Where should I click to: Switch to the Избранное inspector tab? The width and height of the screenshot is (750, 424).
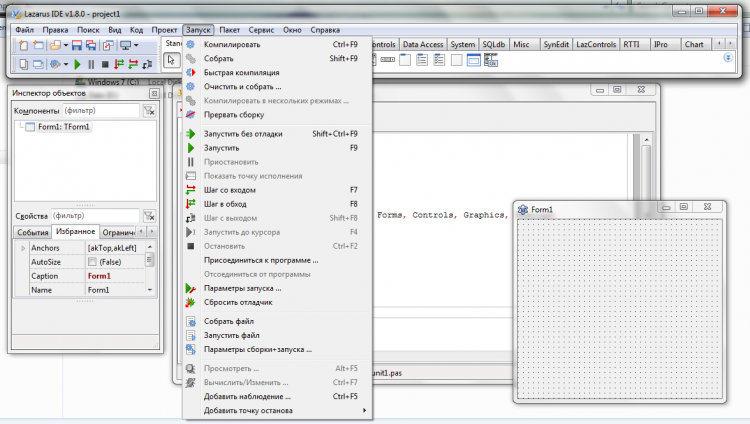coord(76,232)
